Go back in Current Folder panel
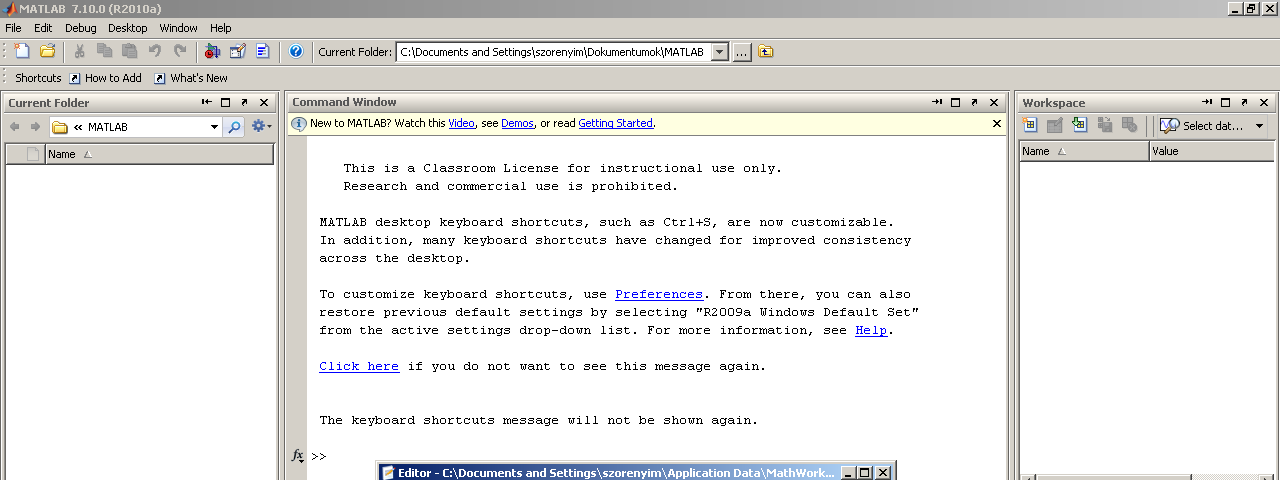Image resolution: width=1280 pixels, height=480 pixels. 15,127
